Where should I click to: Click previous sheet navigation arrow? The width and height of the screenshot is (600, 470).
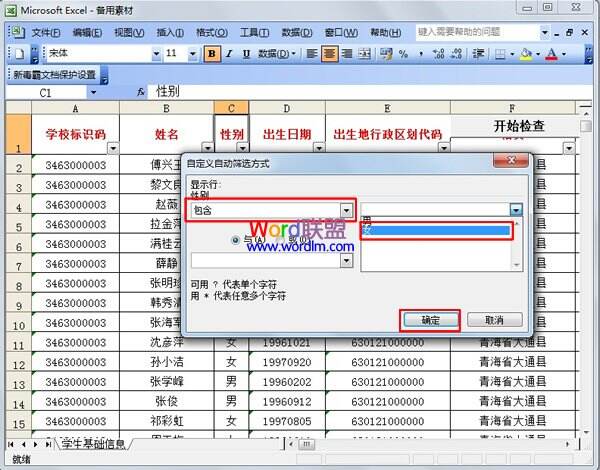tap(24, 444)
